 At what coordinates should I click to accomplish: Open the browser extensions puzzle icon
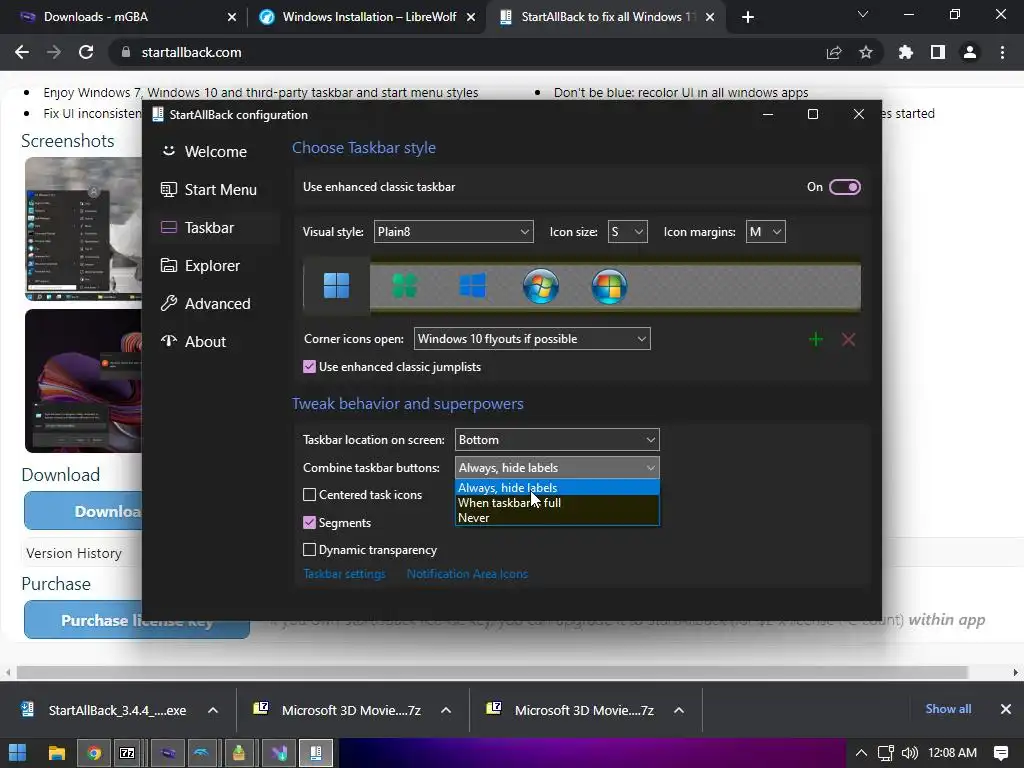tap(906, 52)
